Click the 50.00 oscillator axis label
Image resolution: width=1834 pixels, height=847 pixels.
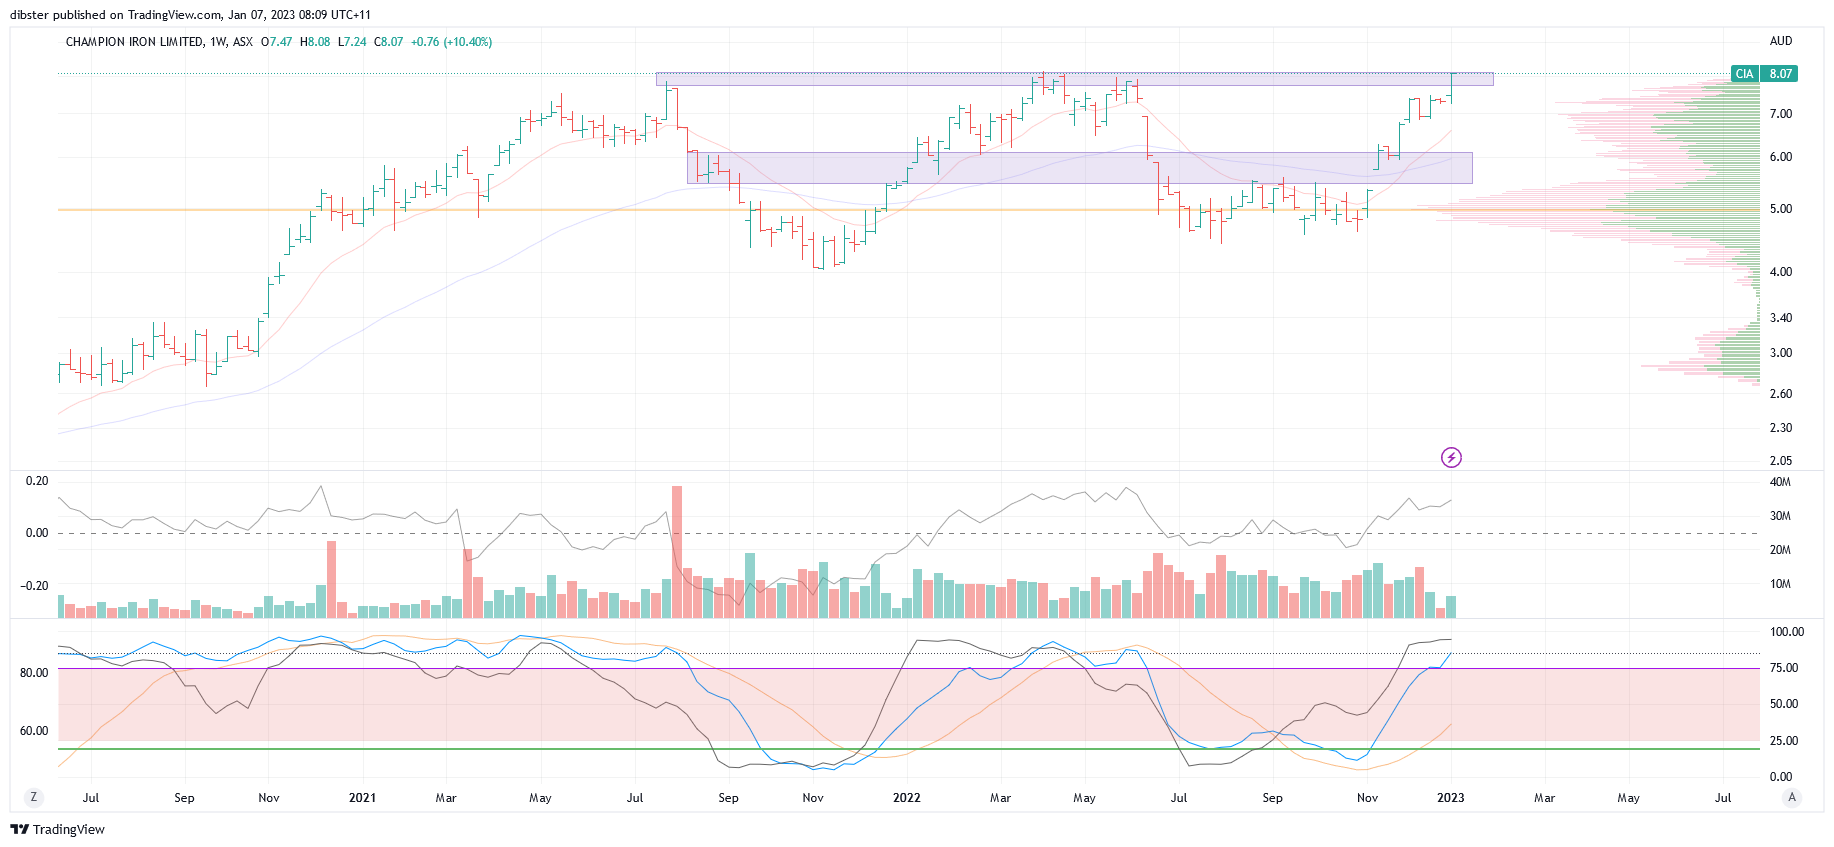click(x=1784, y=704)
